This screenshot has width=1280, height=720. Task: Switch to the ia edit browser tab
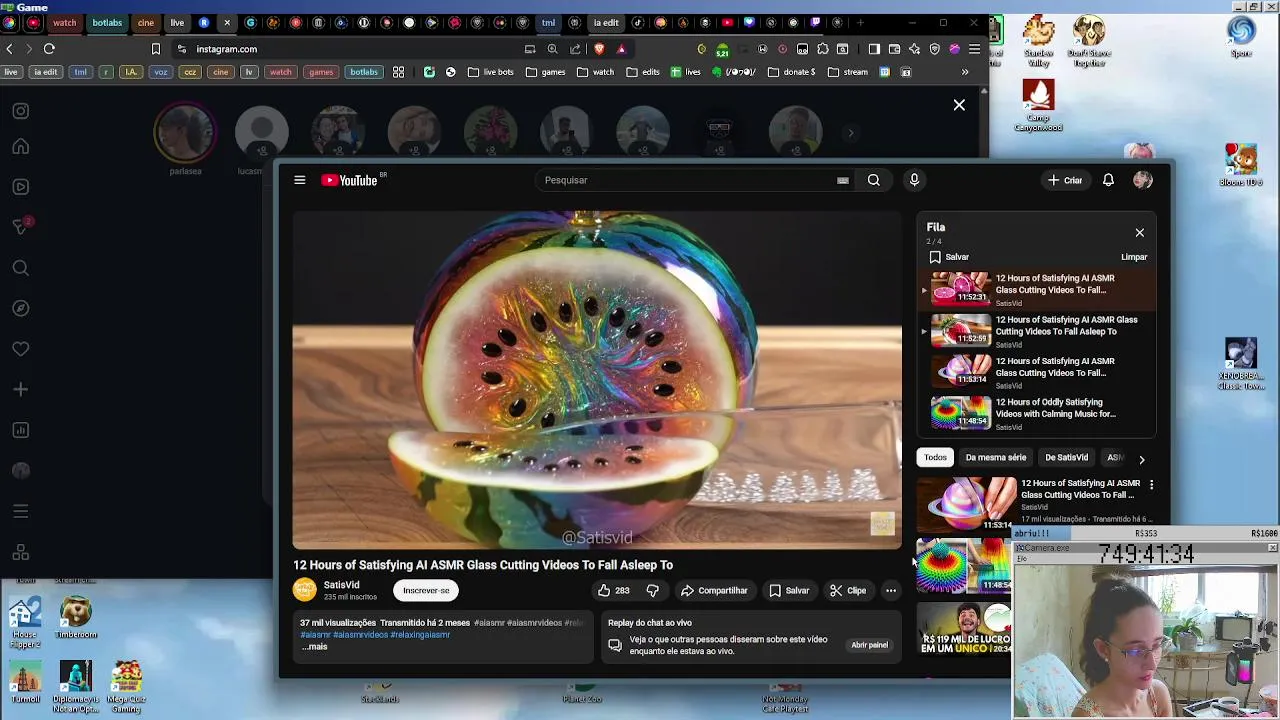606,22
